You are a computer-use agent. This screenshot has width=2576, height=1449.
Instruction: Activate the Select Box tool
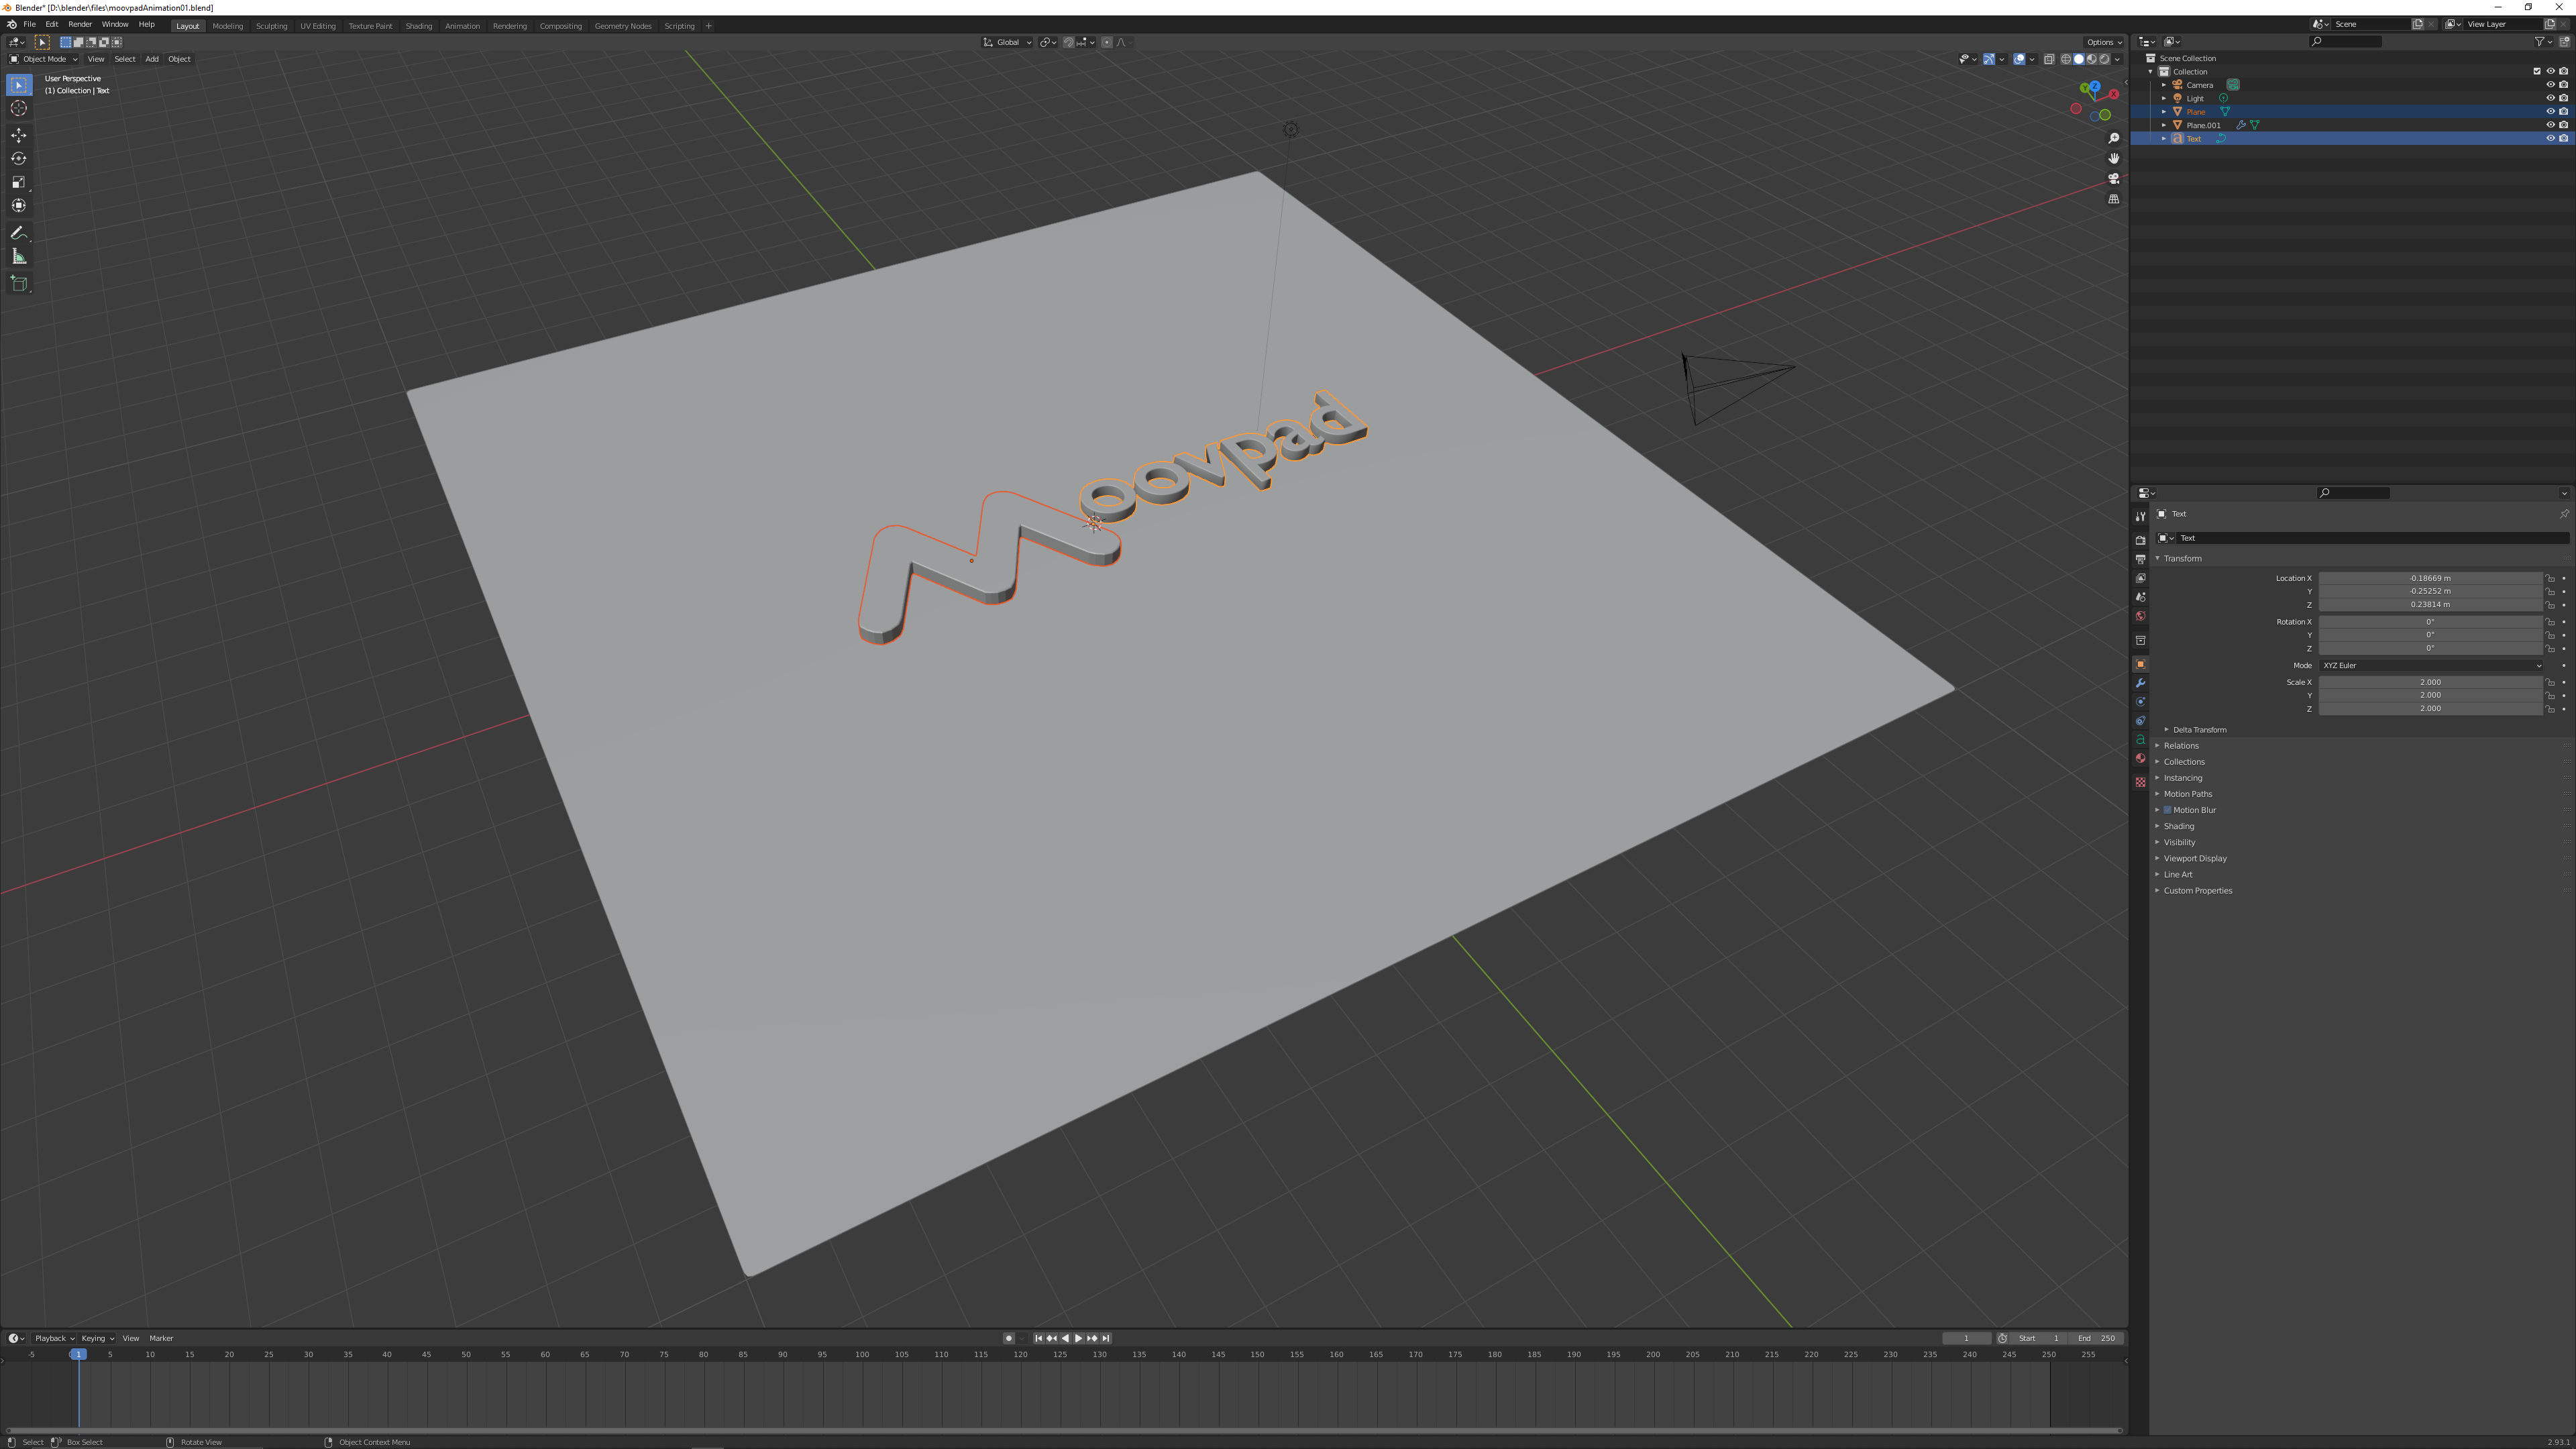tap(19, 85)
